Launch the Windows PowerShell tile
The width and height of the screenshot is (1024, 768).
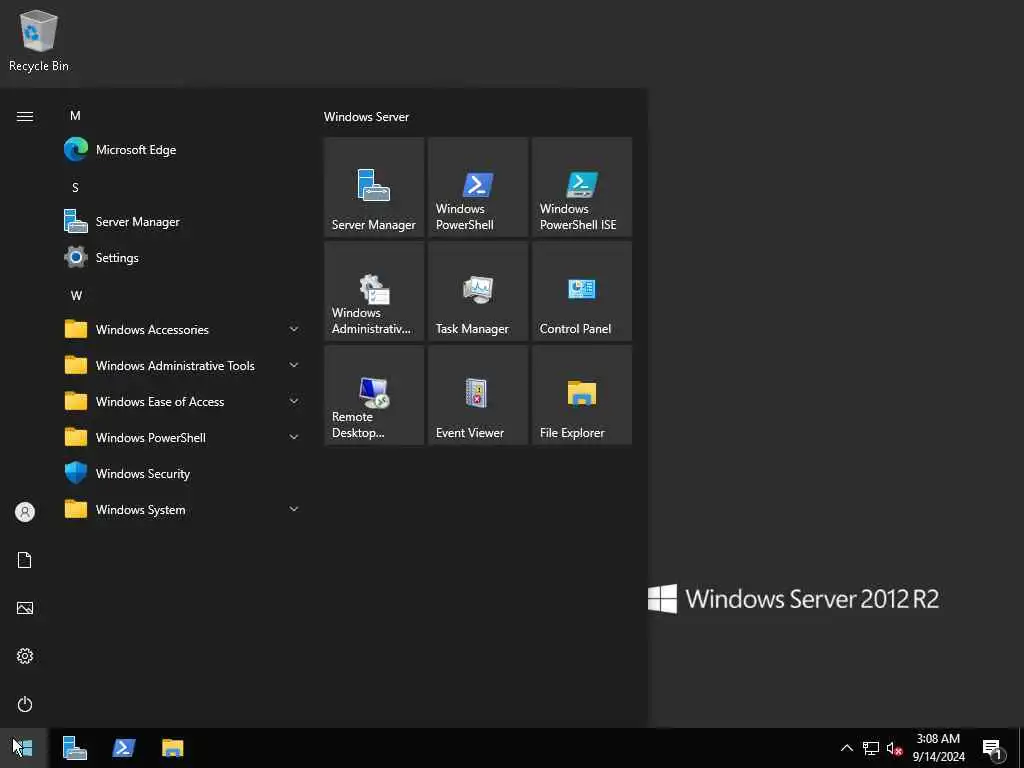(x=477, y=187)
